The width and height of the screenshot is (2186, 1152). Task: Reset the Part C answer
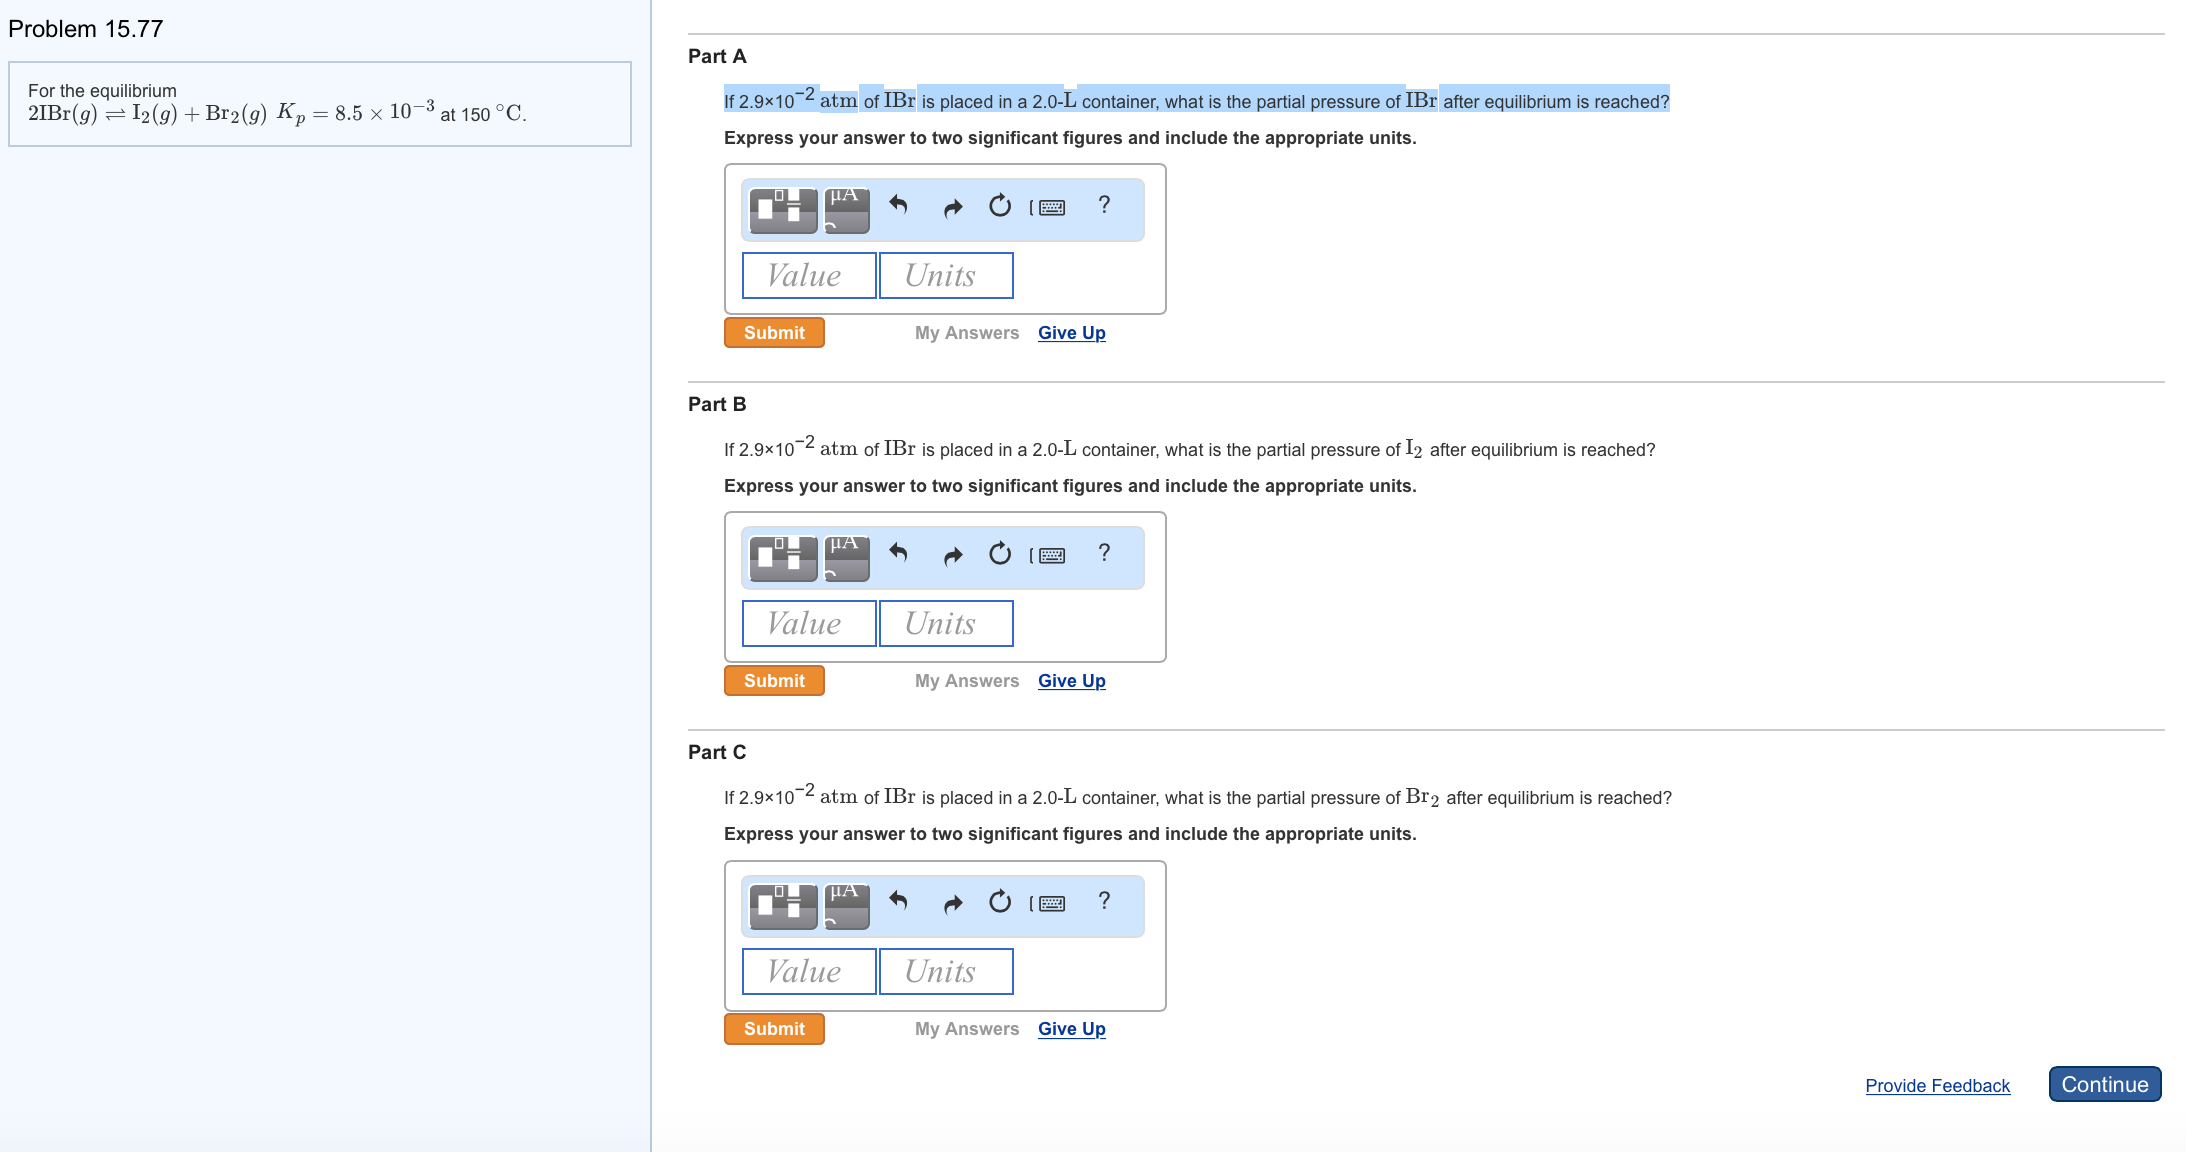click(x=1000, y=901)
